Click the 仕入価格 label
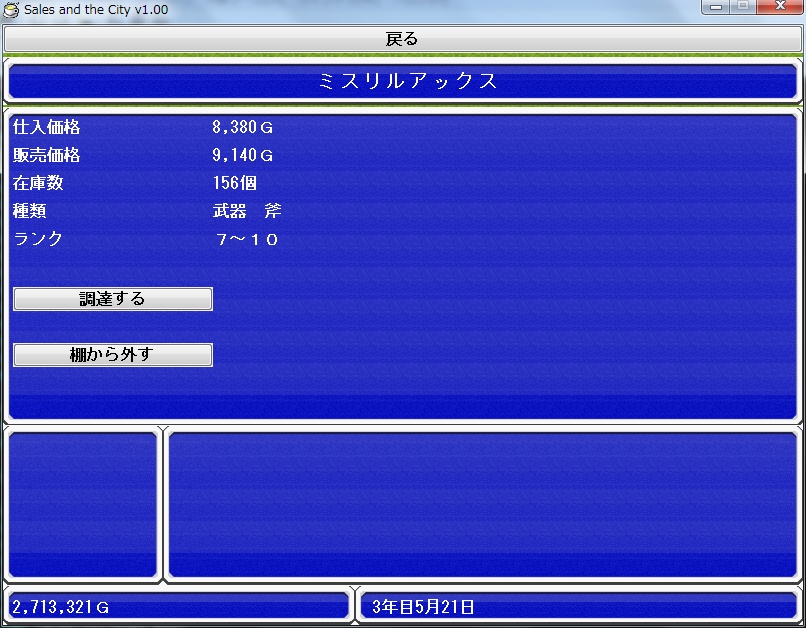The width and height of the screenshot is (806, 628). tap(46, 127)
